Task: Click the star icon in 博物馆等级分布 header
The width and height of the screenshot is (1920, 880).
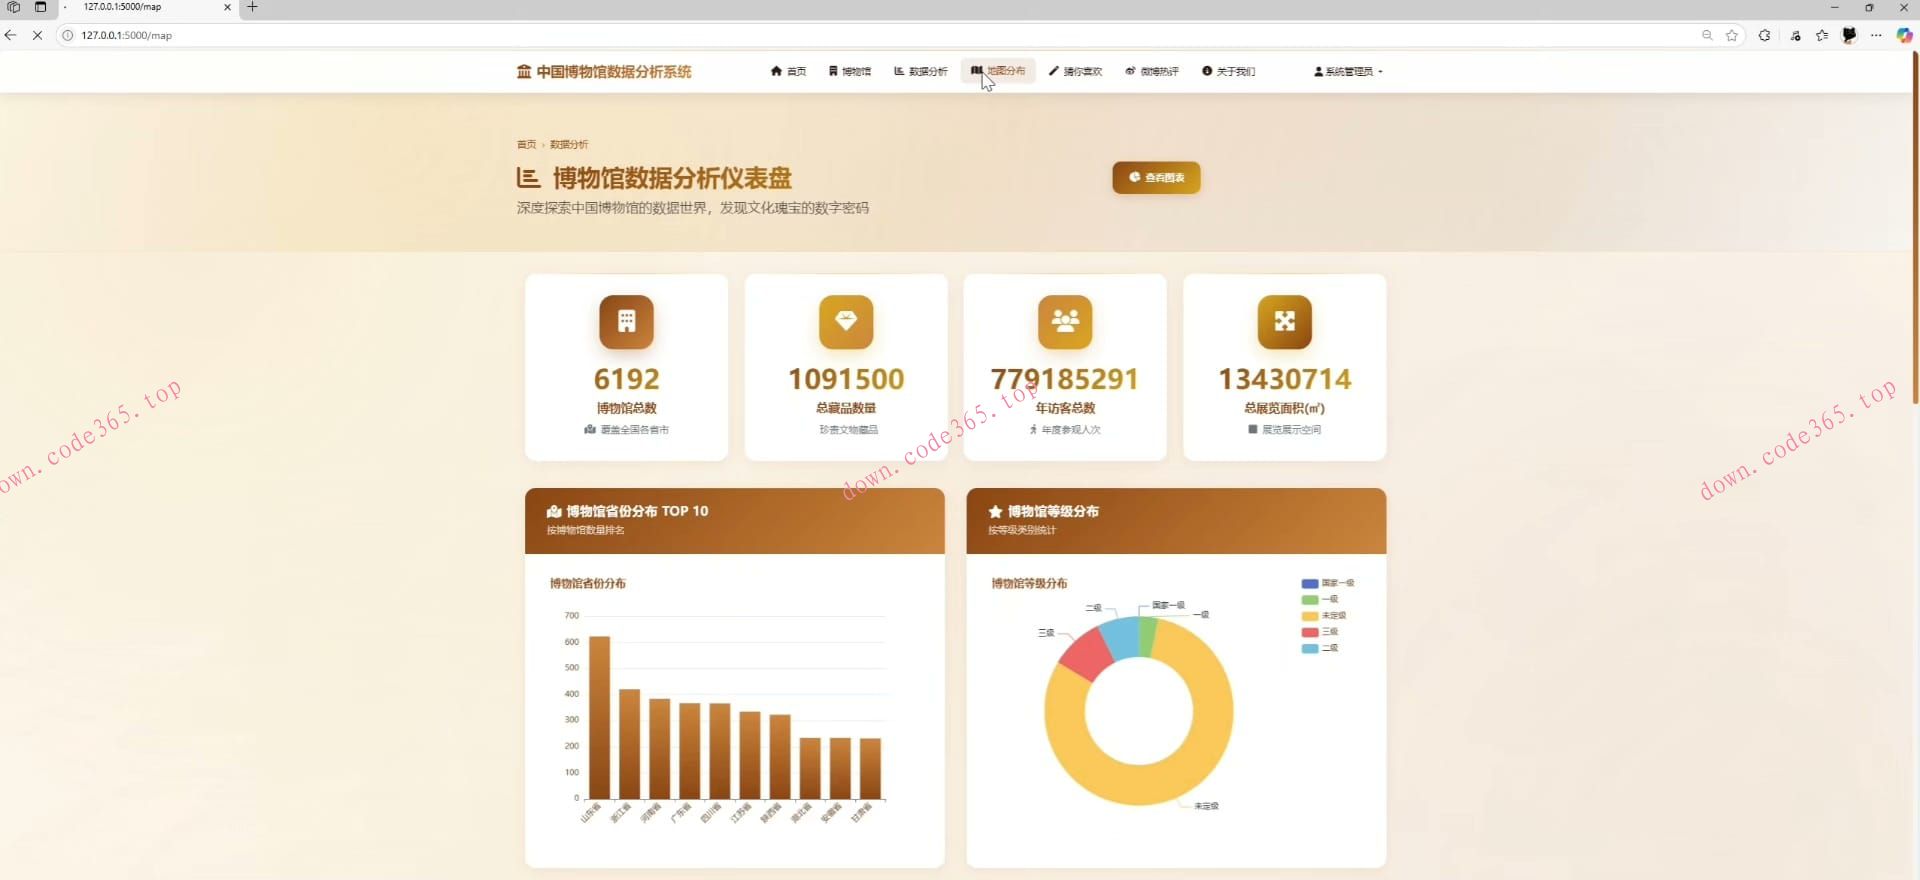Action: coord(995,511)
